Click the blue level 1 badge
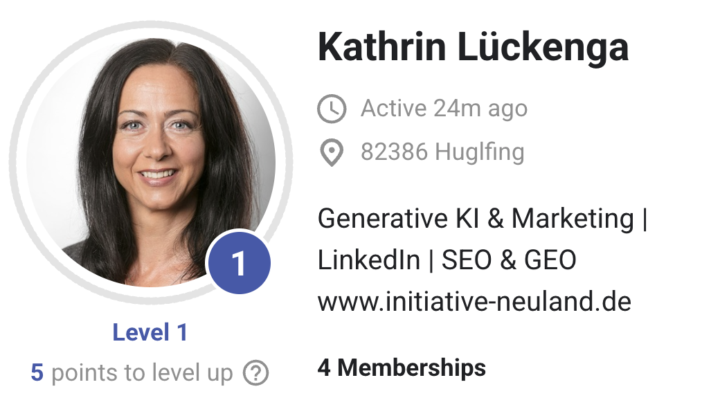This screenshot has height=407, width=720. tap(238, 264)
